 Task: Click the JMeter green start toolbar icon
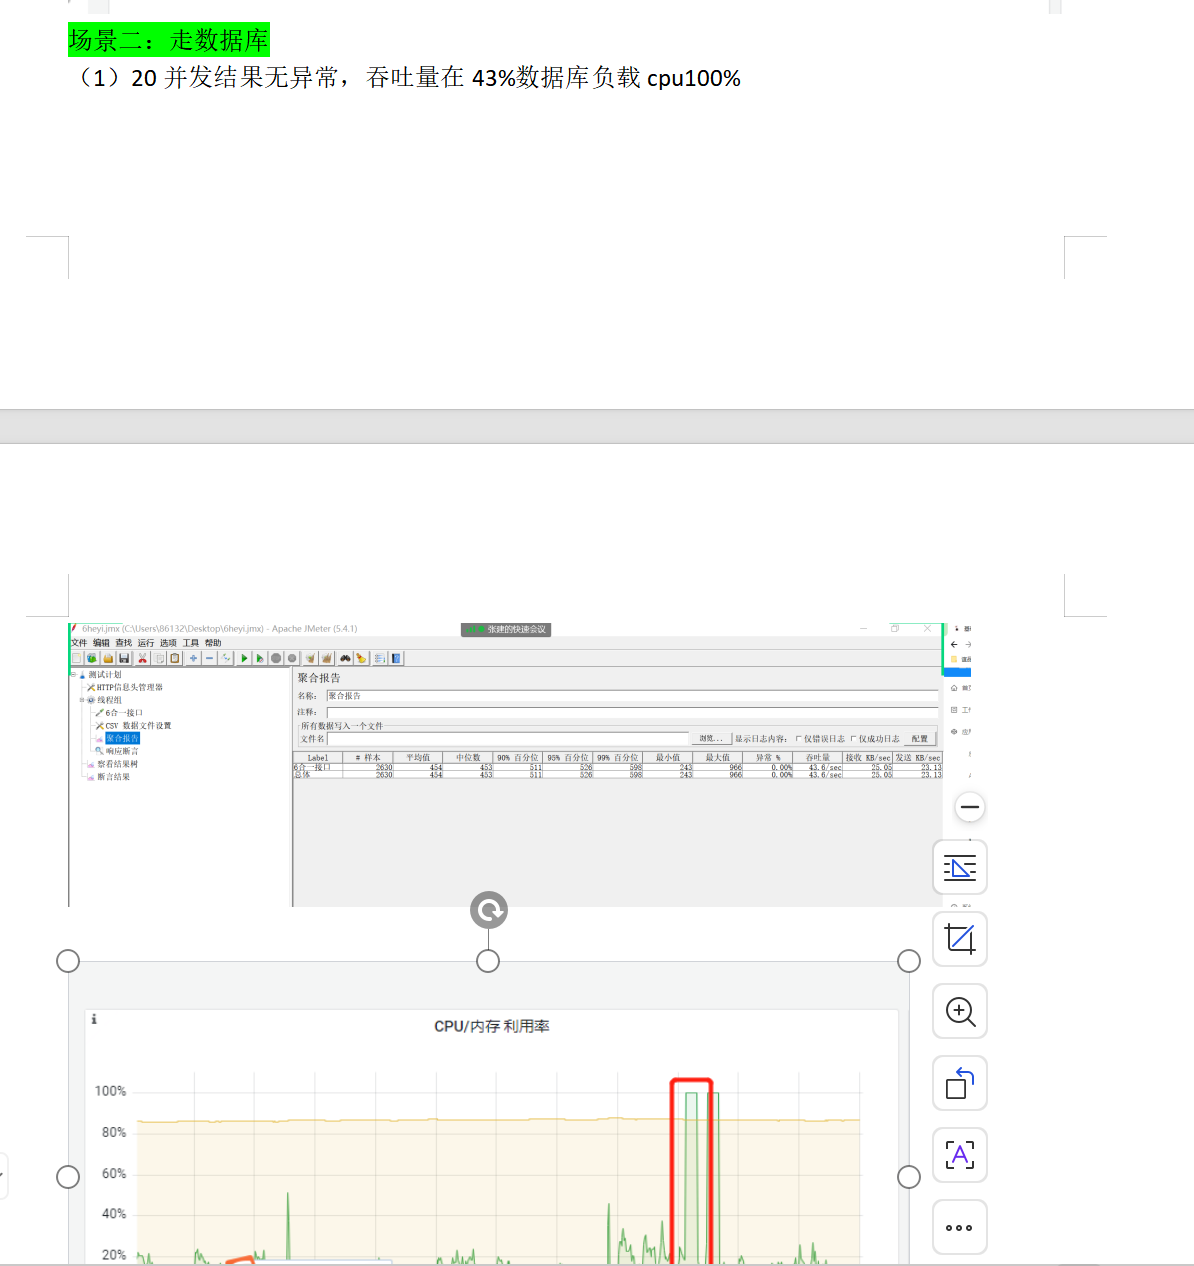pyautogui.click(x=244, y=658)
